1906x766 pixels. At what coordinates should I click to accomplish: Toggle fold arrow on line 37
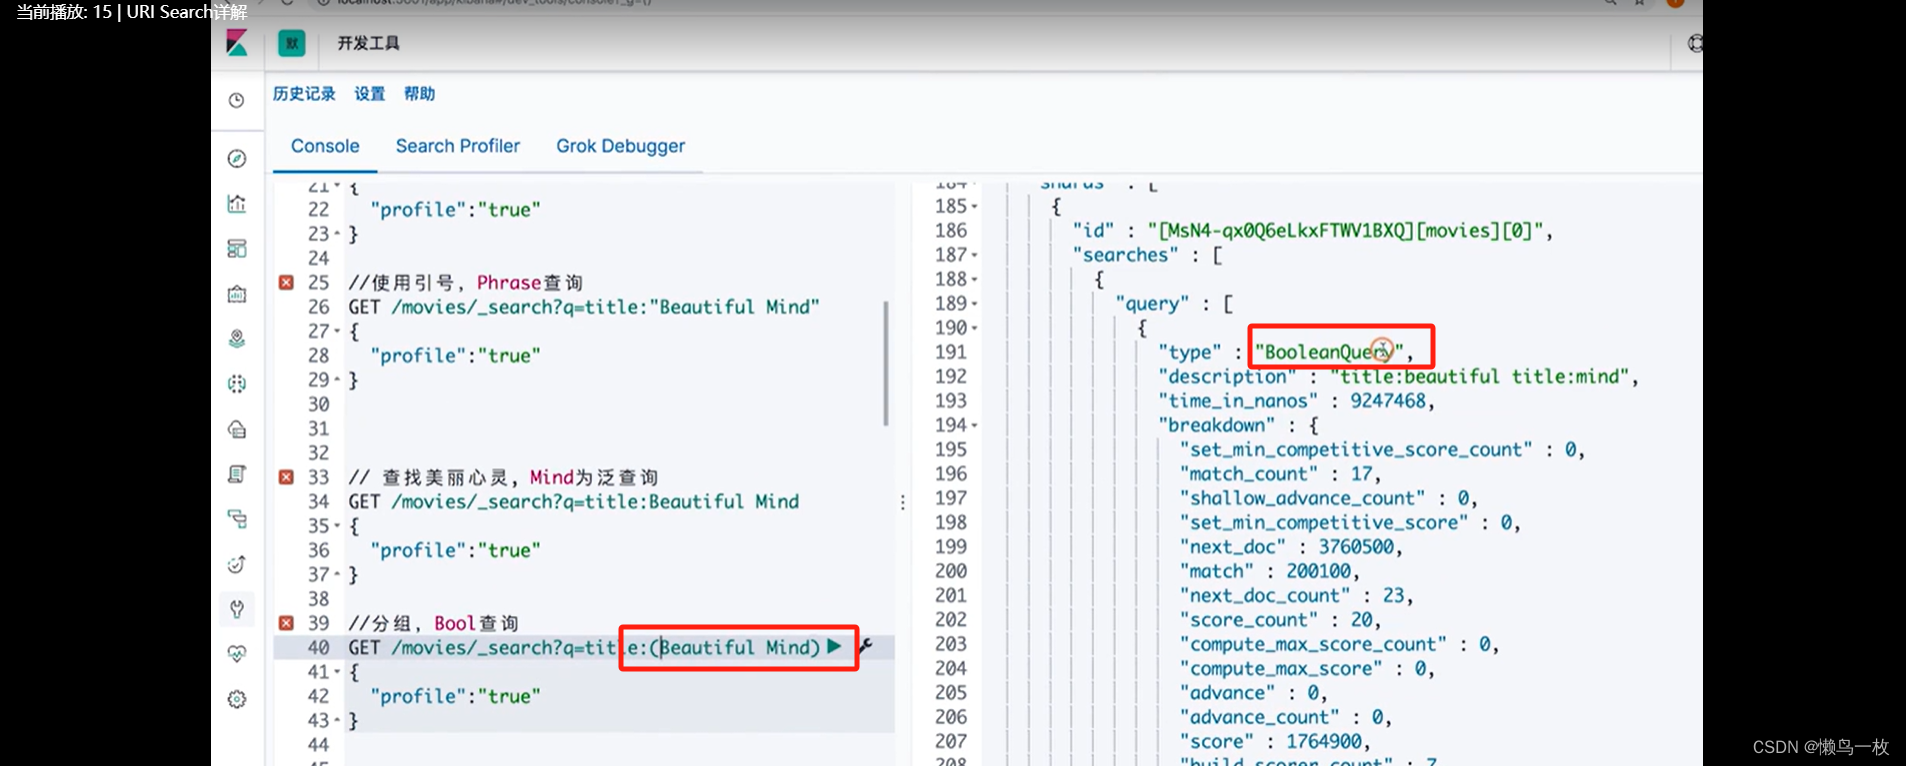click(337, 576)
